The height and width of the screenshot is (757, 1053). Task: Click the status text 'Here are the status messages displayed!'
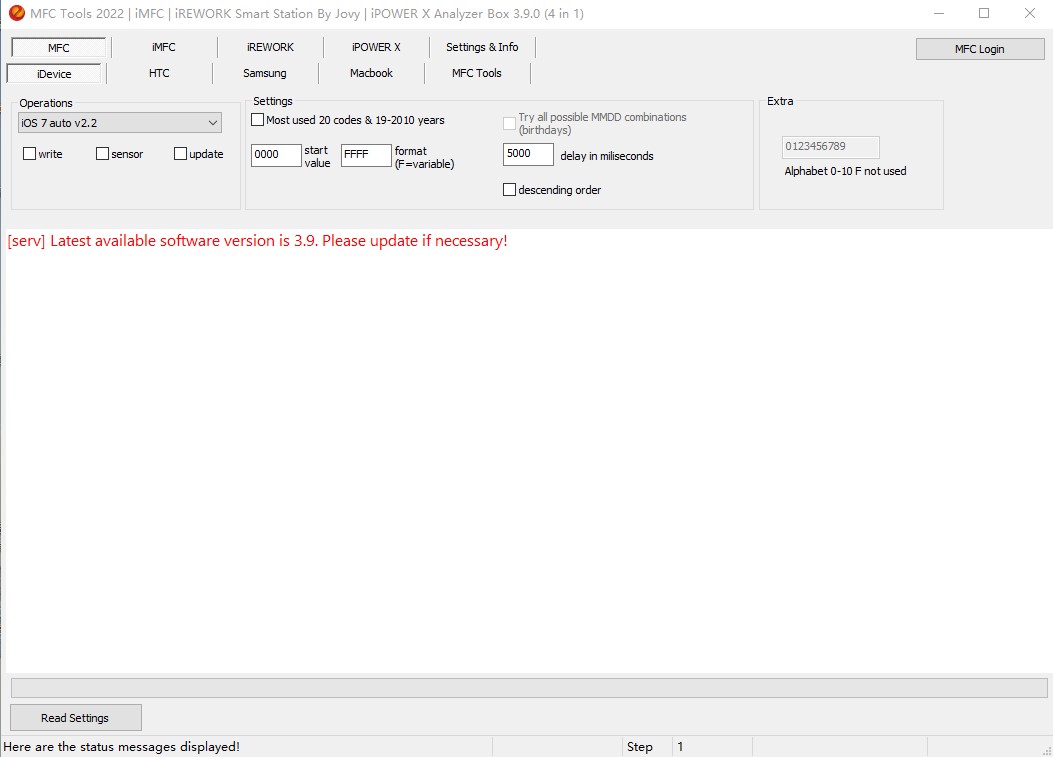point(122,747)
